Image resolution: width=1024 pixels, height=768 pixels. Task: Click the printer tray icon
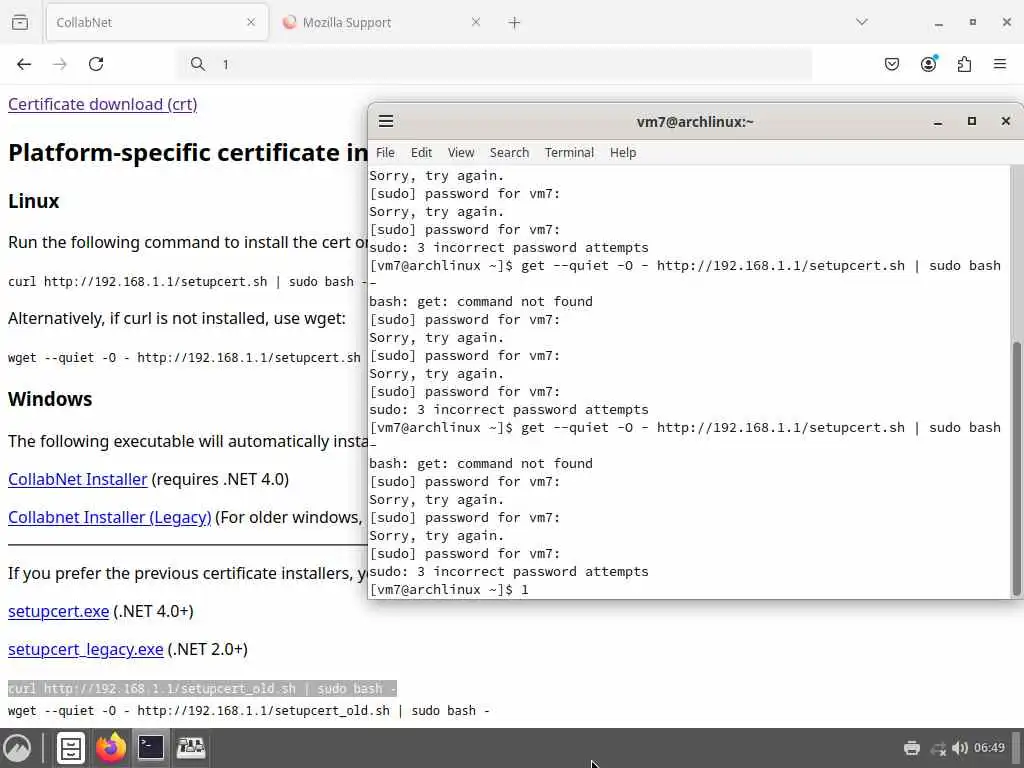coord(912,748)
